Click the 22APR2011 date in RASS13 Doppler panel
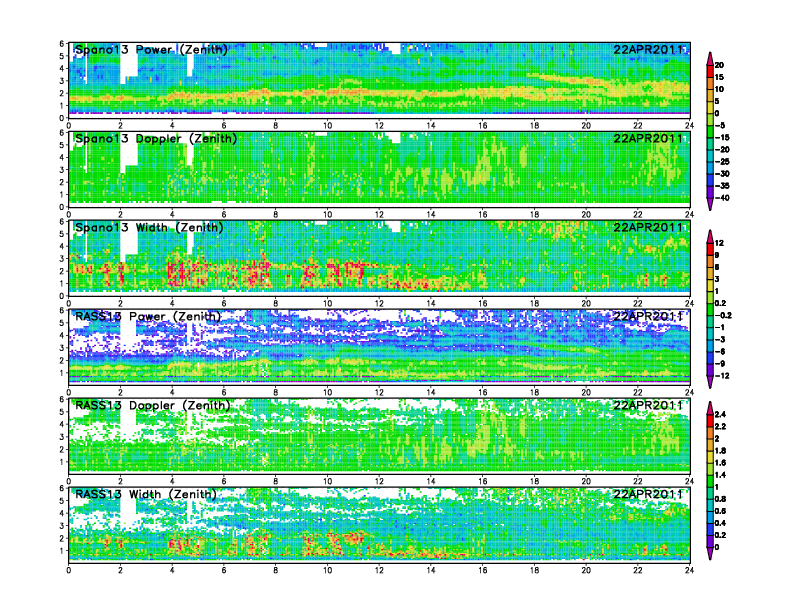Viewport: 792px width, 612px height. pos(648,405)
